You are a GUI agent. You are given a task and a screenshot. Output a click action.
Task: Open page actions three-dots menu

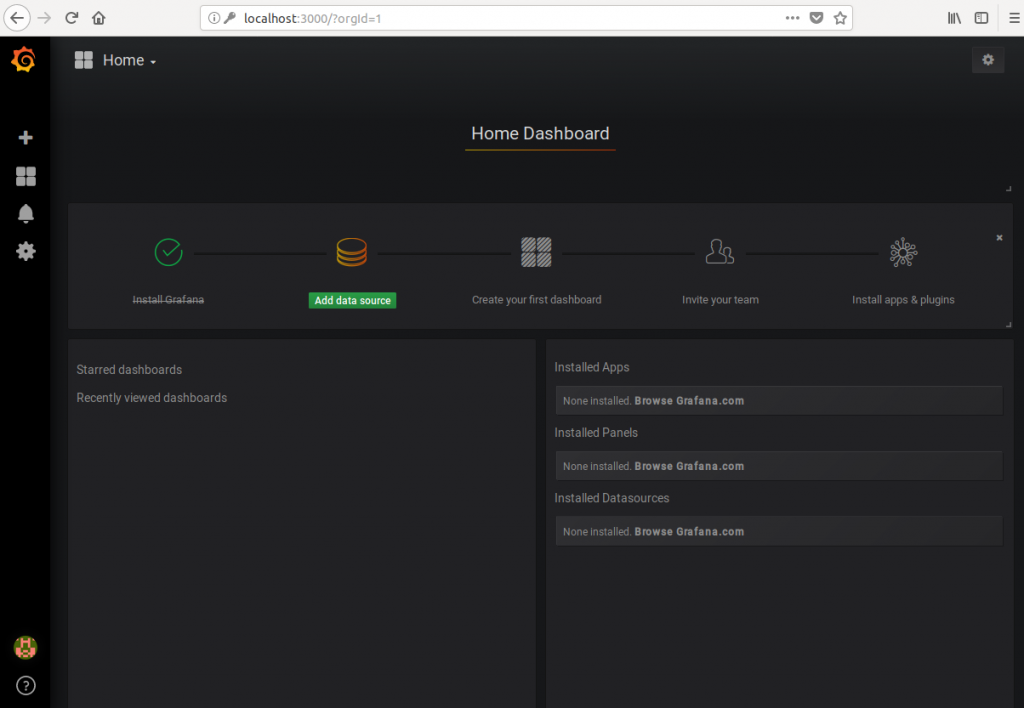[792, 18]
